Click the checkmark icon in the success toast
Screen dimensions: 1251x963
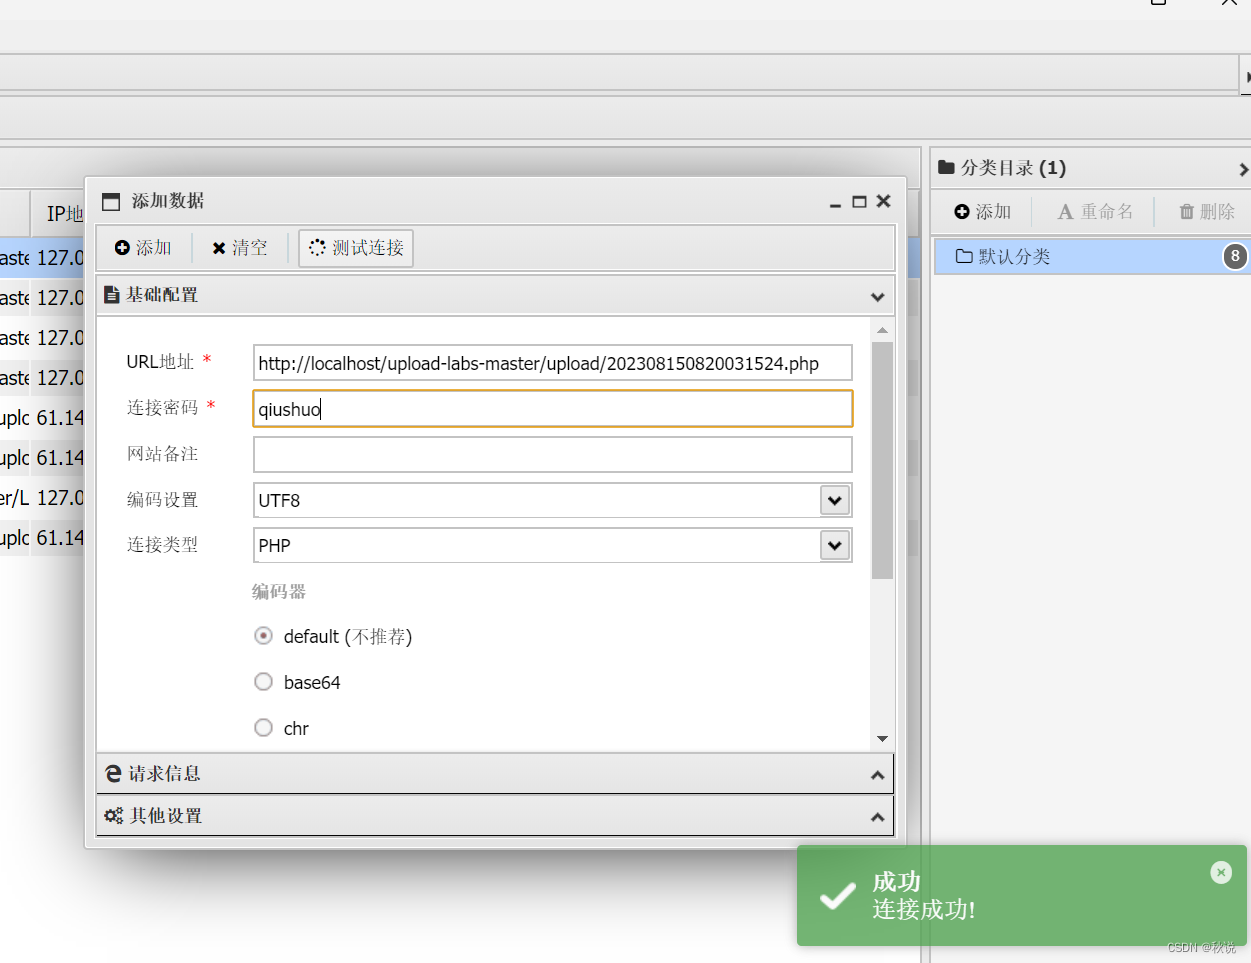pyautogui.click(x=837, y=896)
